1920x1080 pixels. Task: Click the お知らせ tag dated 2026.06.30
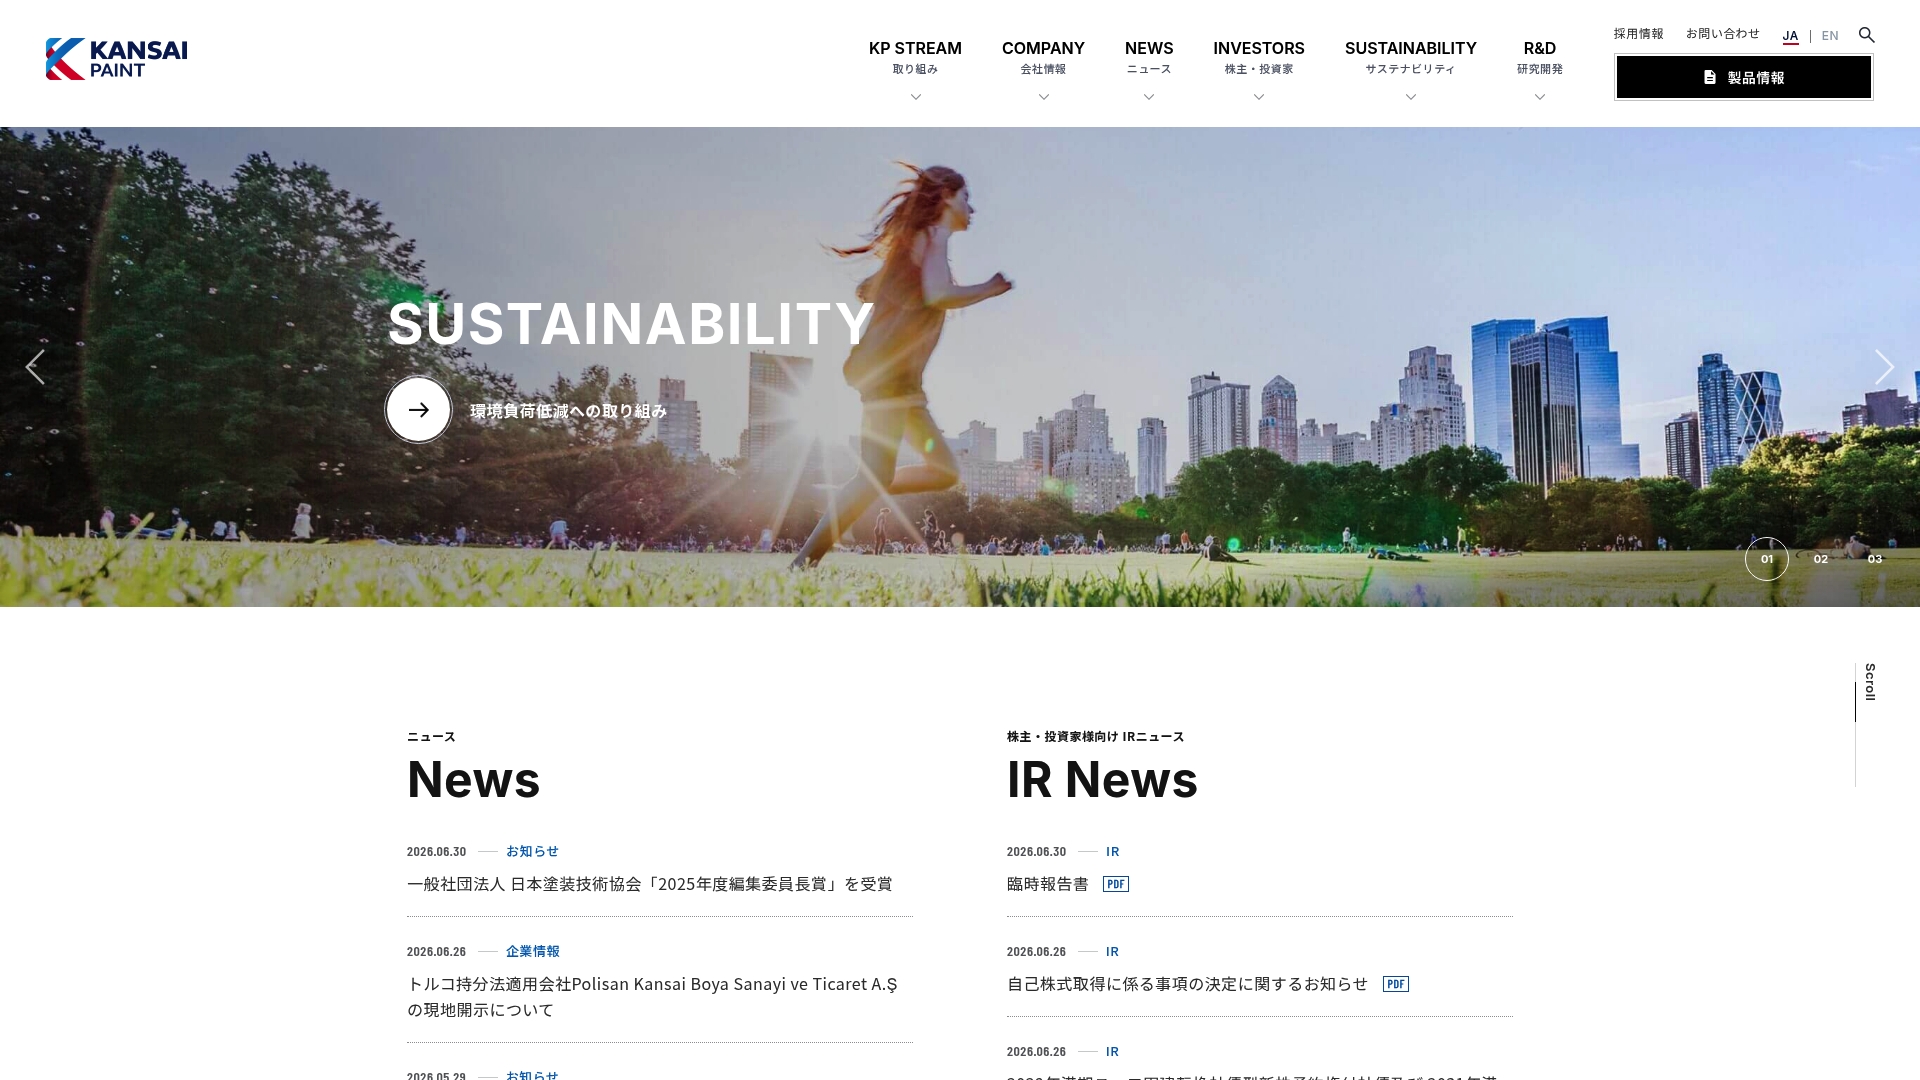[532, 851]
